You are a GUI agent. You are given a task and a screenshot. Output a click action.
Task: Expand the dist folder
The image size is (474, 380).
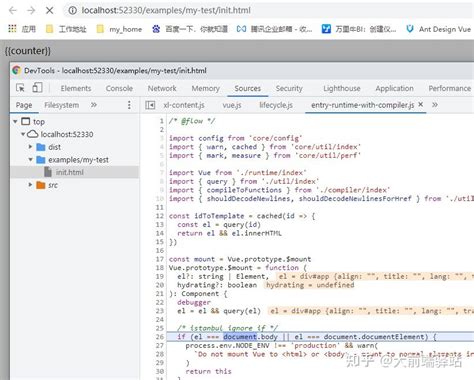point(30,147)
